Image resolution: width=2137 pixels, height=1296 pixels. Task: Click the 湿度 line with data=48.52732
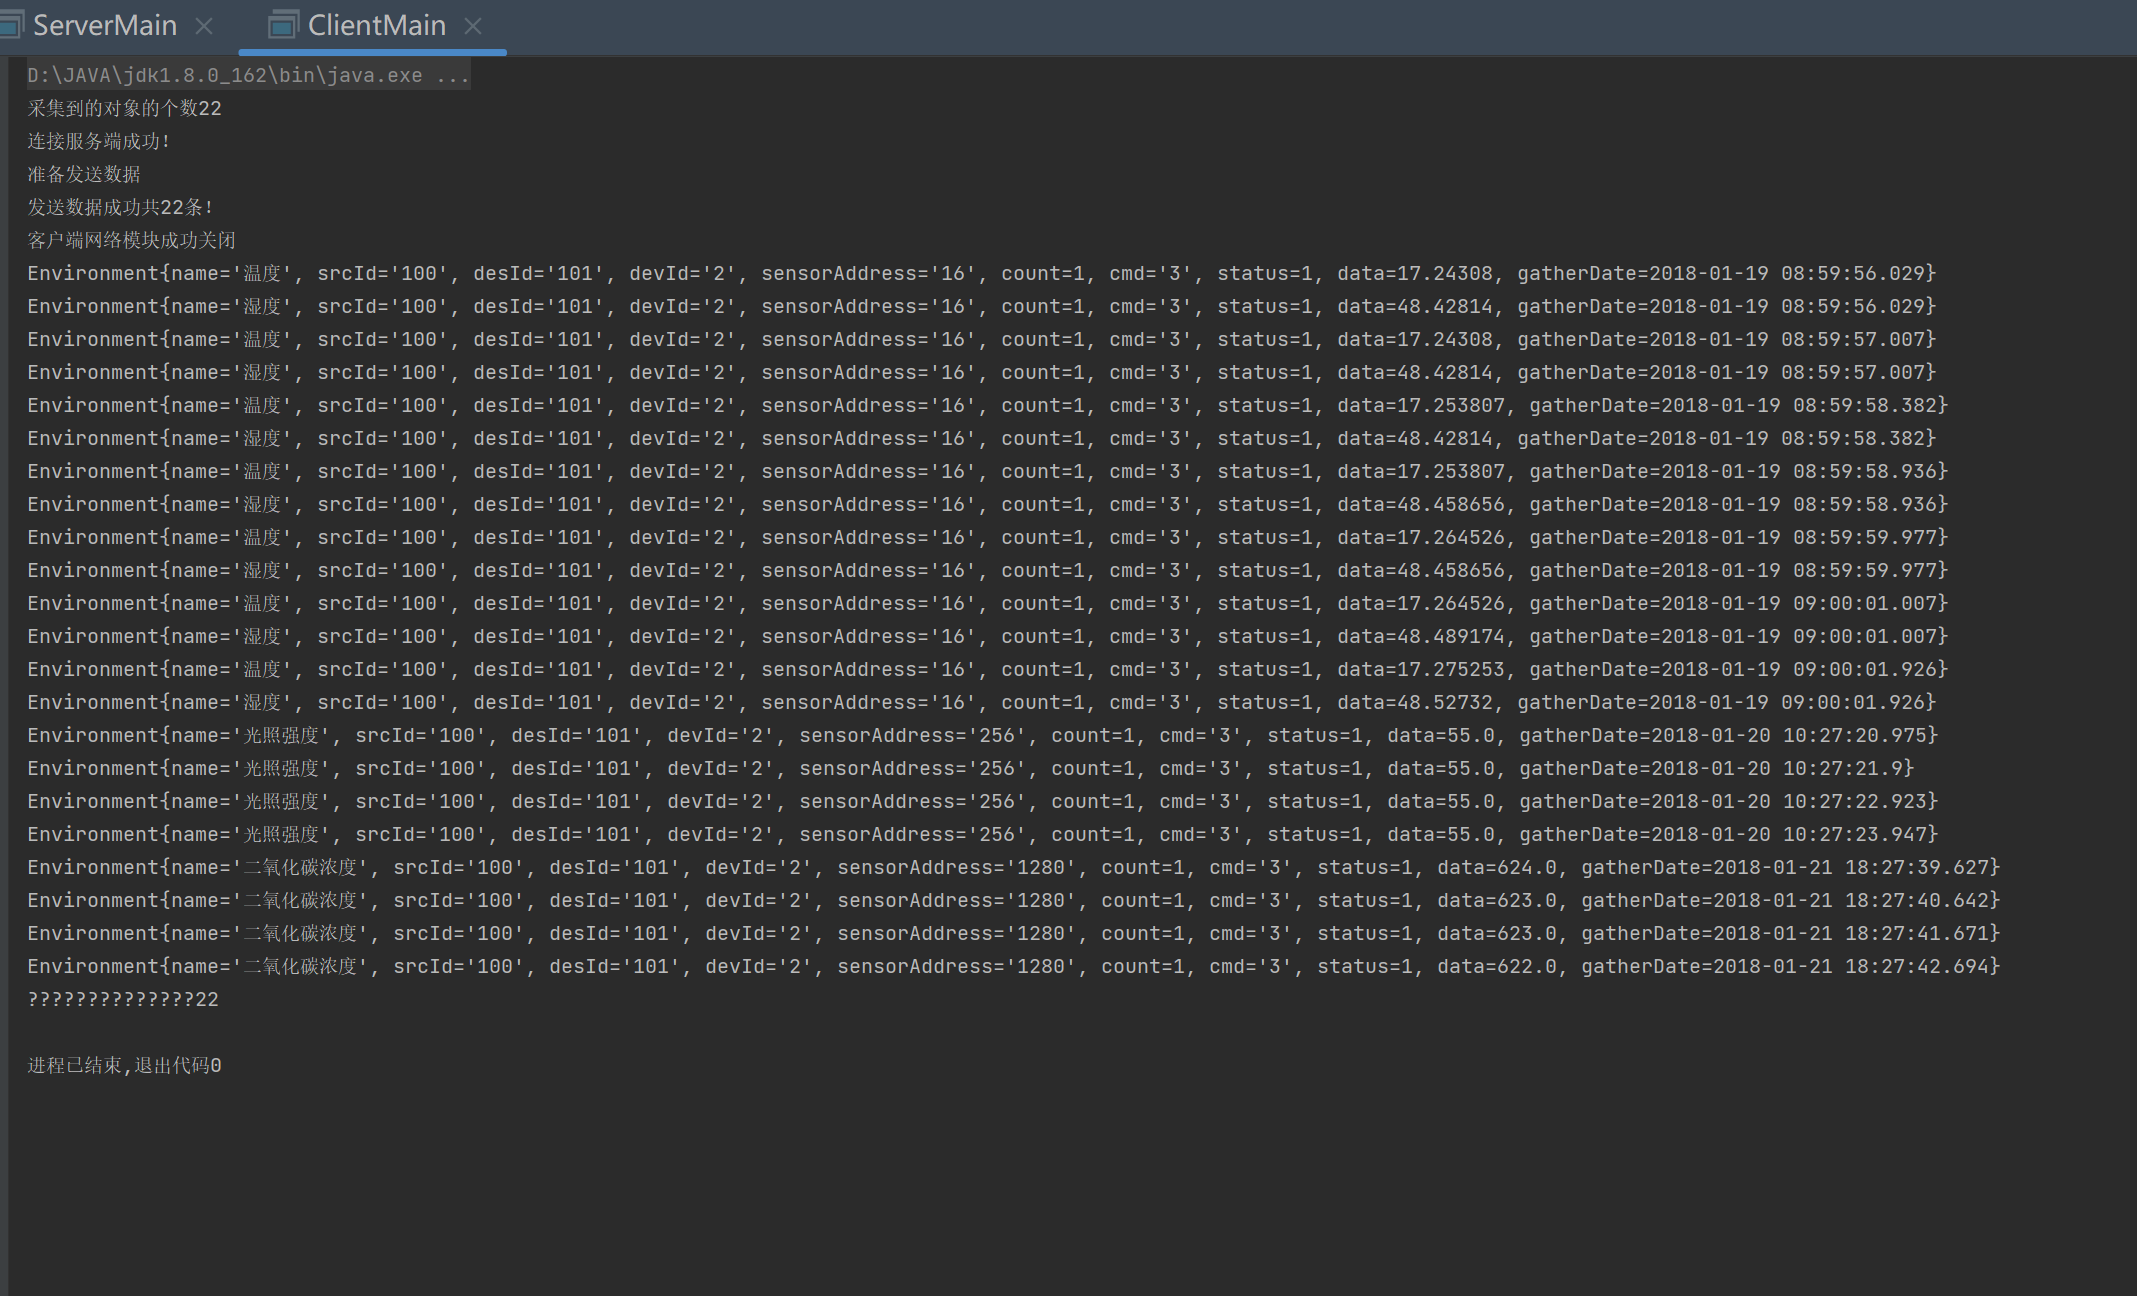[980, 702]
